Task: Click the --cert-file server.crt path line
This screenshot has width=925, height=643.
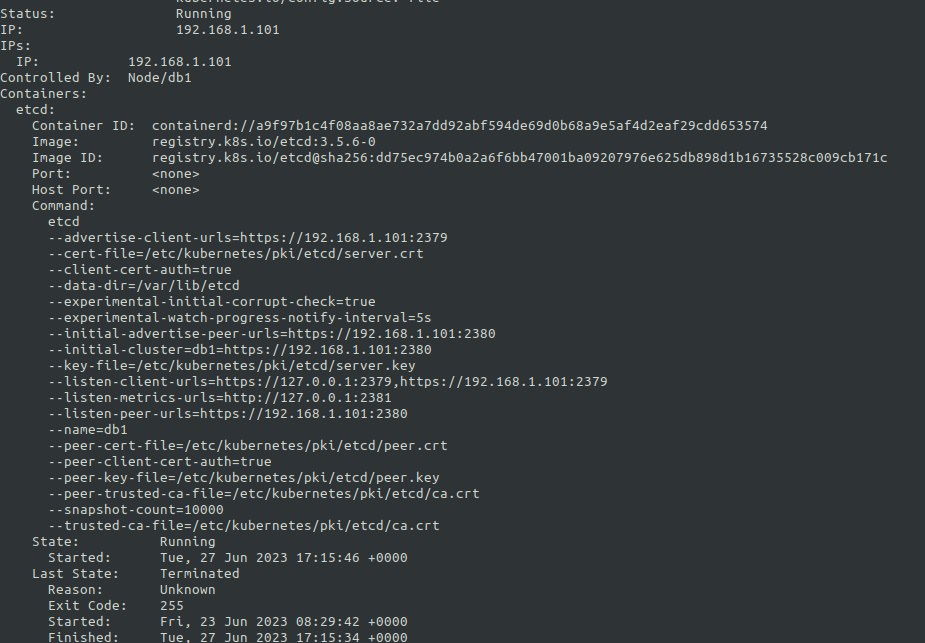Action: tap(235, 254)
